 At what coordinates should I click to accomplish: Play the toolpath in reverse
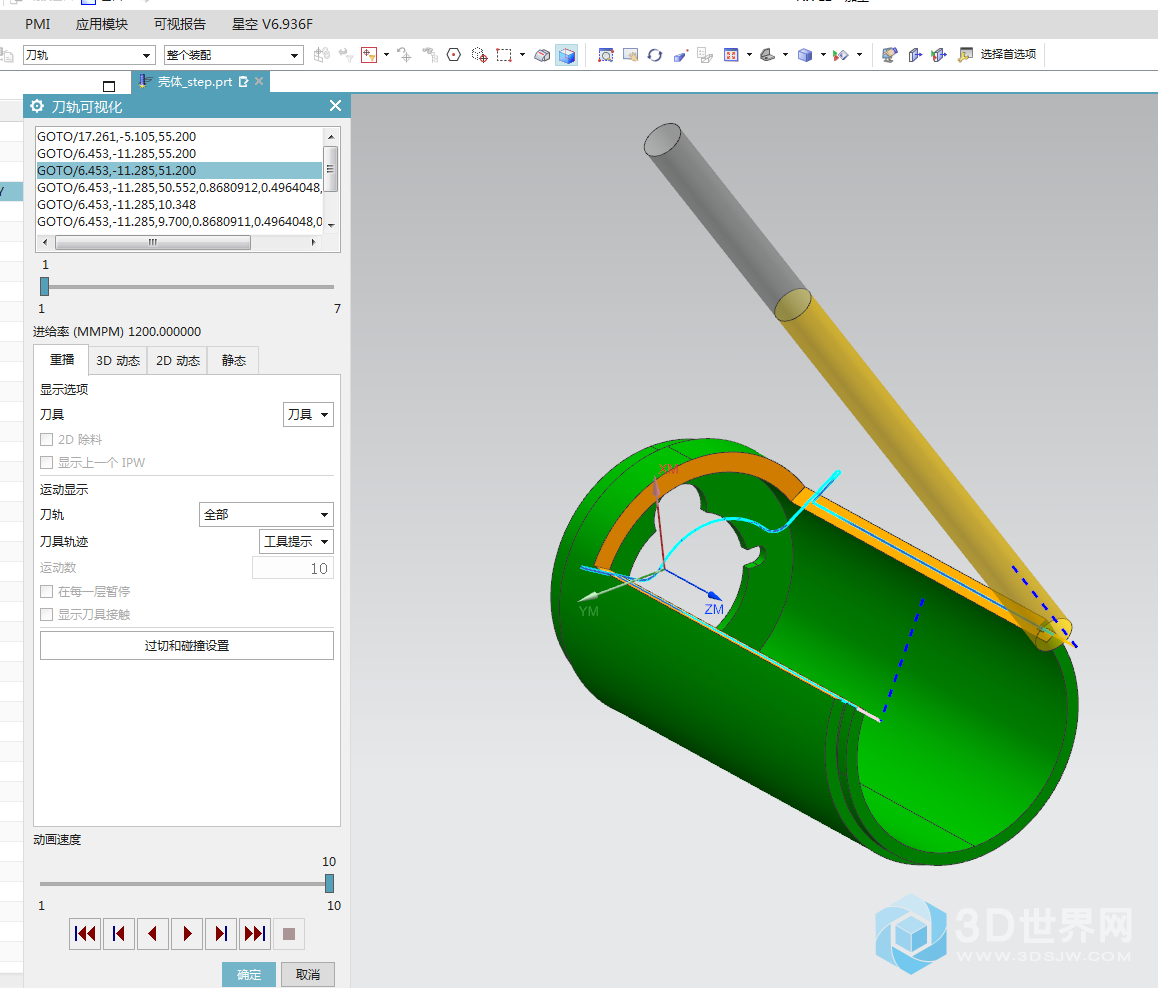click(x=153, y=933)
